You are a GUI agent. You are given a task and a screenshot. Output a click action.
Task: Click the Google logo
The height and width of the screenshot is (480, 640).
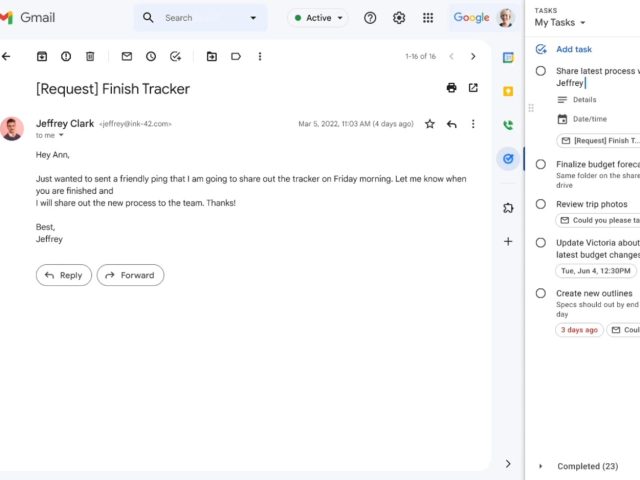pos(471,18)
